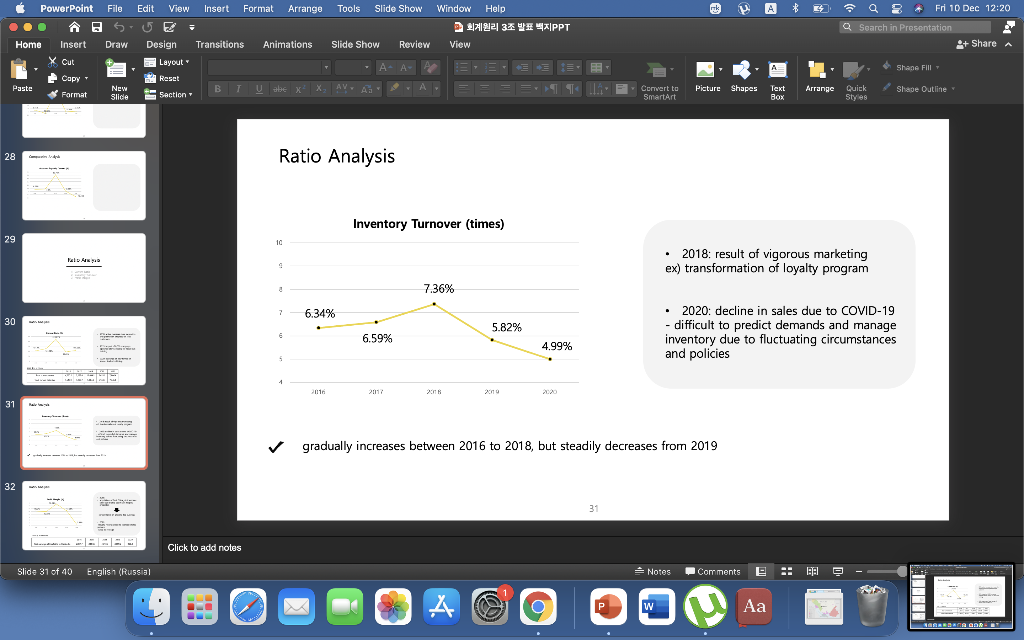This screenshot has height=640, width=1024.
Task: Click 'Click to add notes' area
Action: point(204,547)
